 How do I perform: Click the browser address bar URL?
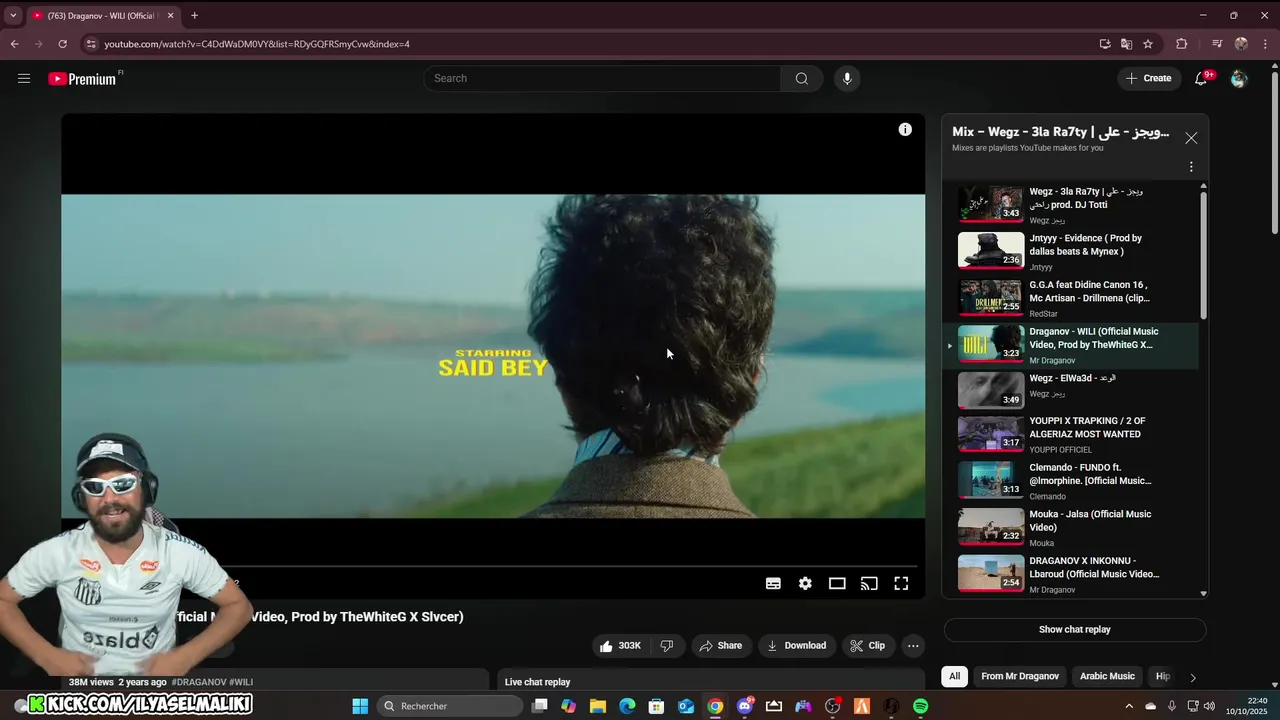coord(257,44)
